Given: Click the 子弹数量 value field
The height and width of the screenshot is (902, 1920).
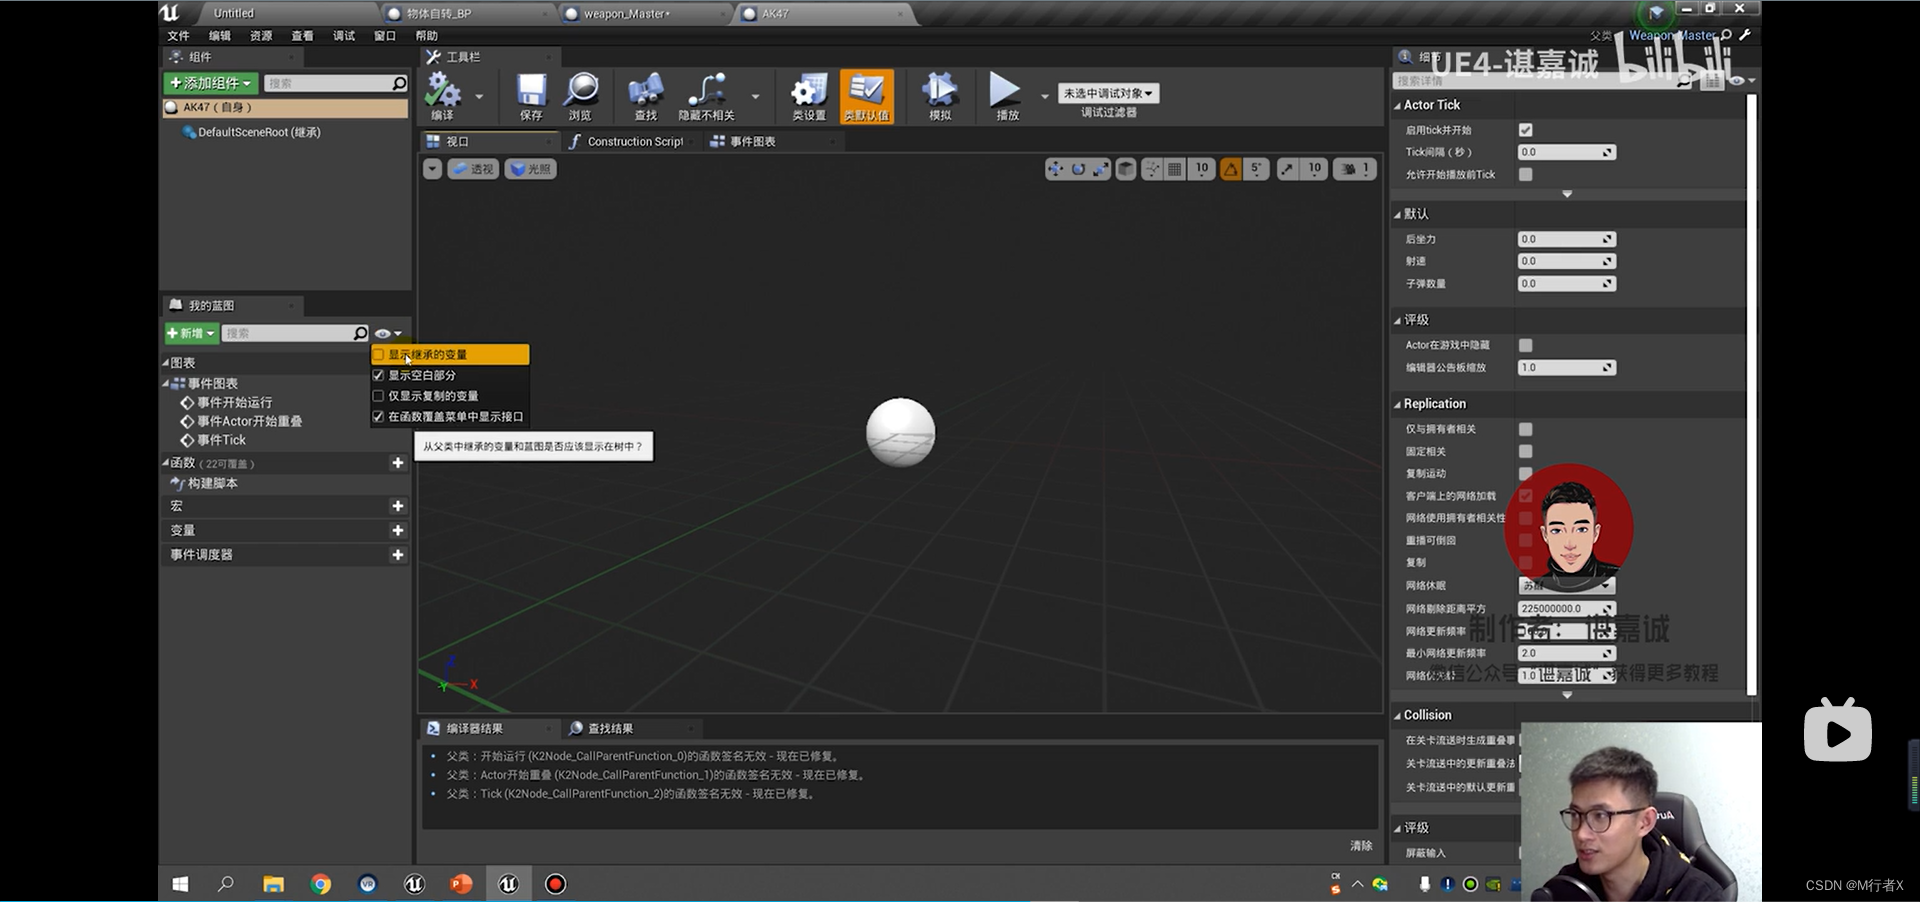Looking at the screenshot, I should (x=1566, y=284).
